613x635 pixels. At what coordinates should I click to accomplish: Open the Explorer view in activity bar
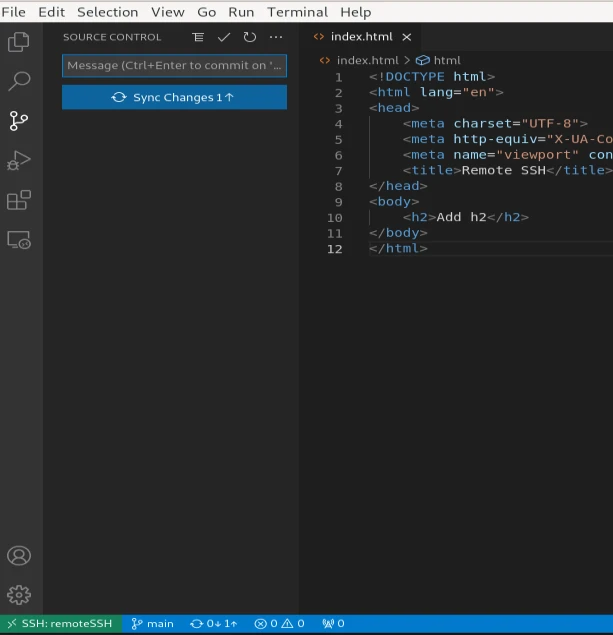point(19,42)
